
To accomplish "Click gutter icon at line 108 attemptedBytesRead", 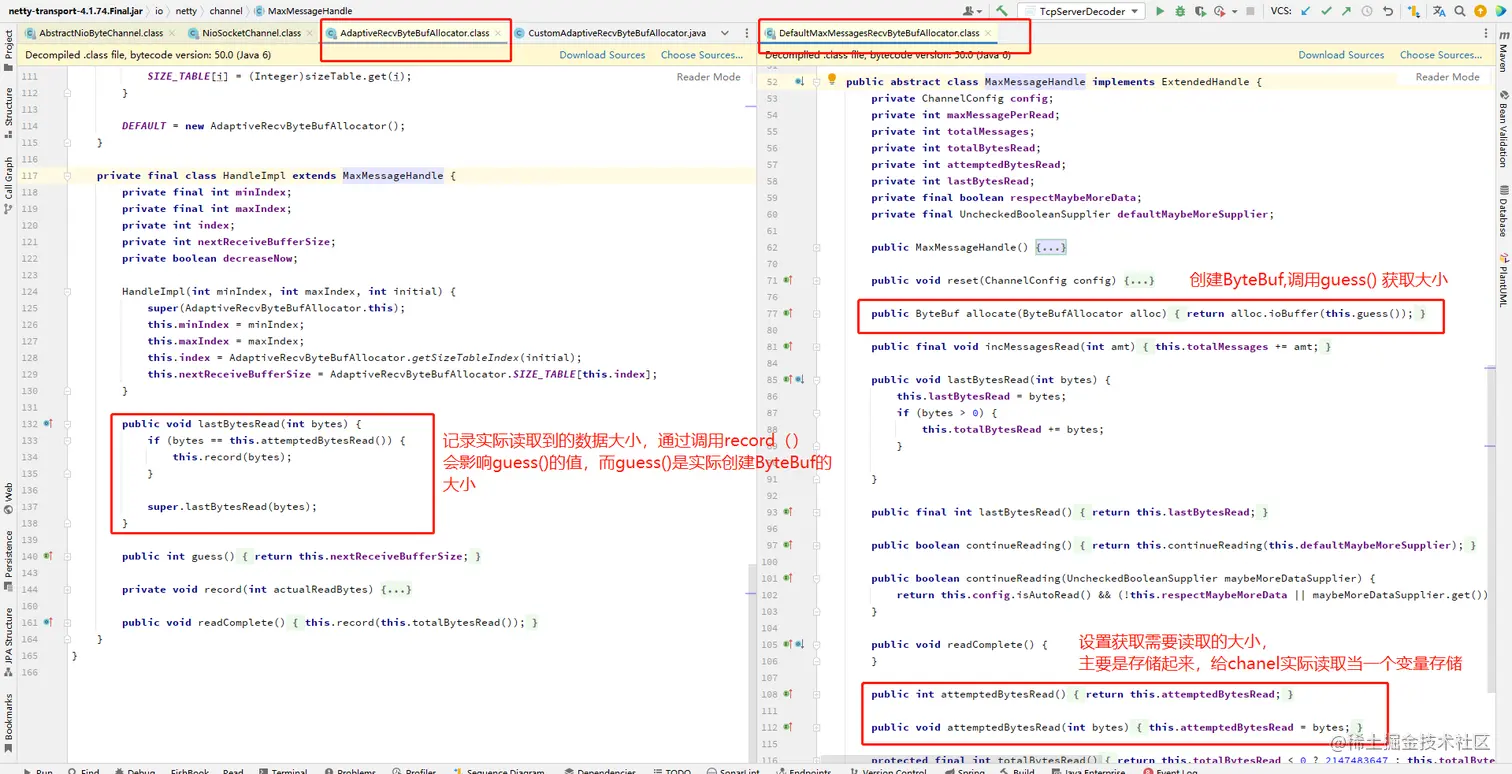I will 788,694.
